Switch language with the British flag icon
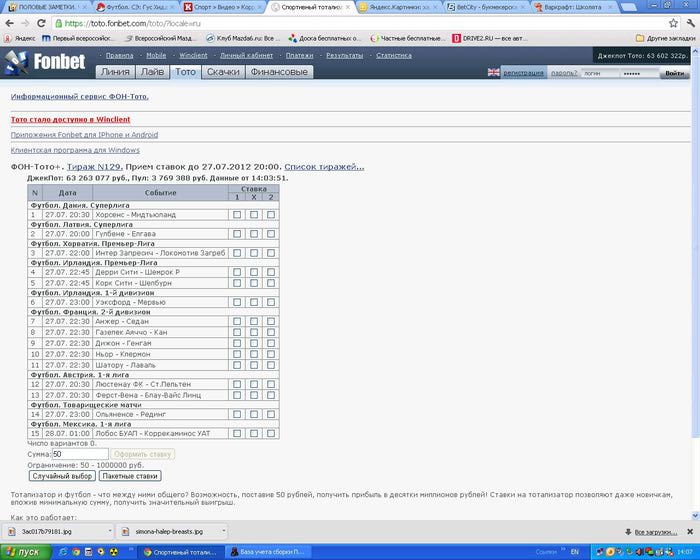700x560 pixels. tap(494, 72)
